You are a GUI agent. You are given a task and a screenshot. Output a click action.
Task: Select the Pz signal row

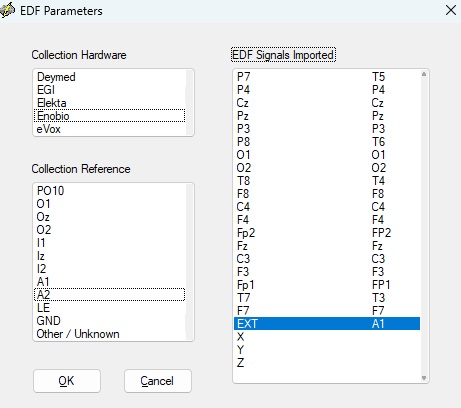coord(327,116)
